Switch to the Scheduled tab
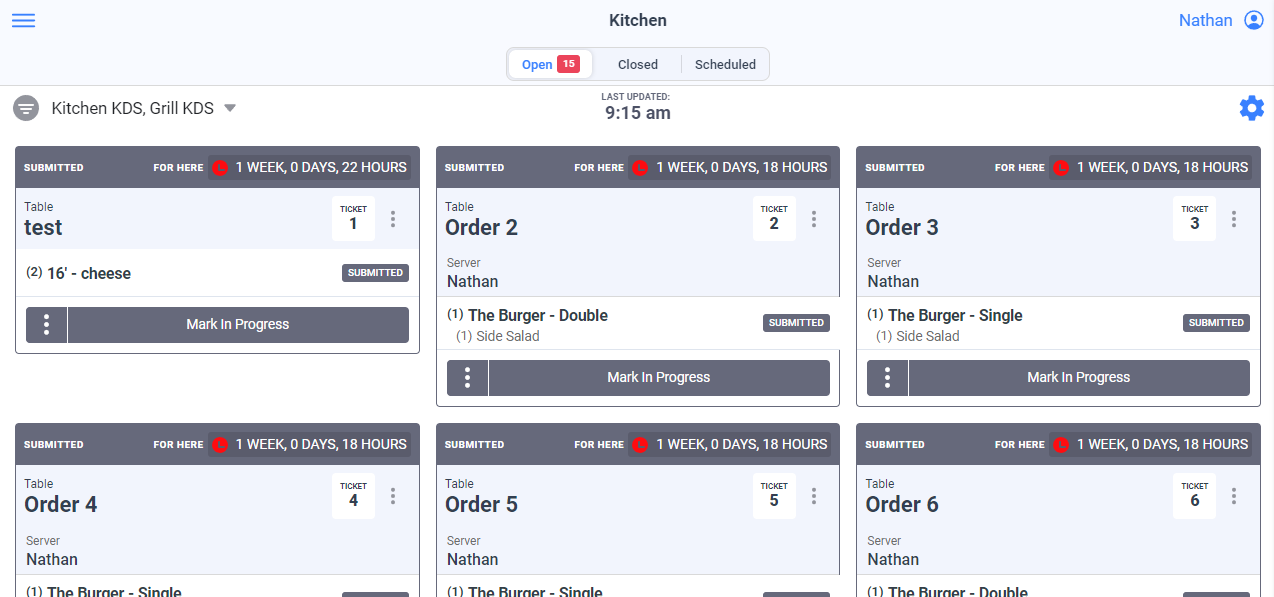This screenshot has height=597, width=1274. click(x=725, y=64)
